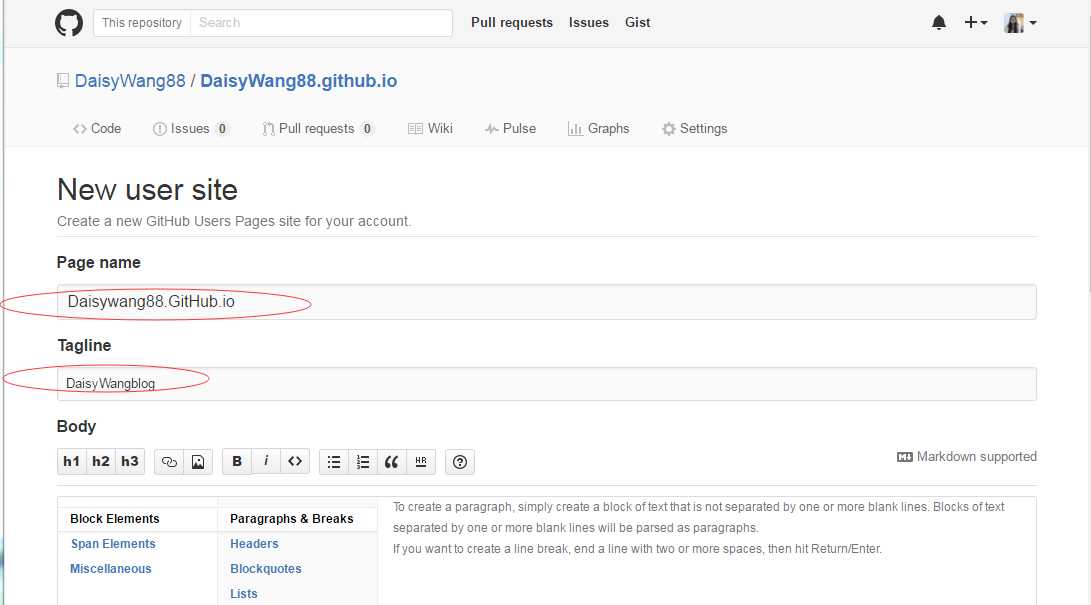Image resolution: width=1091 pixels, height=605 pixels.
Task: Open the user avatar menu
Action: [1020, 23]
